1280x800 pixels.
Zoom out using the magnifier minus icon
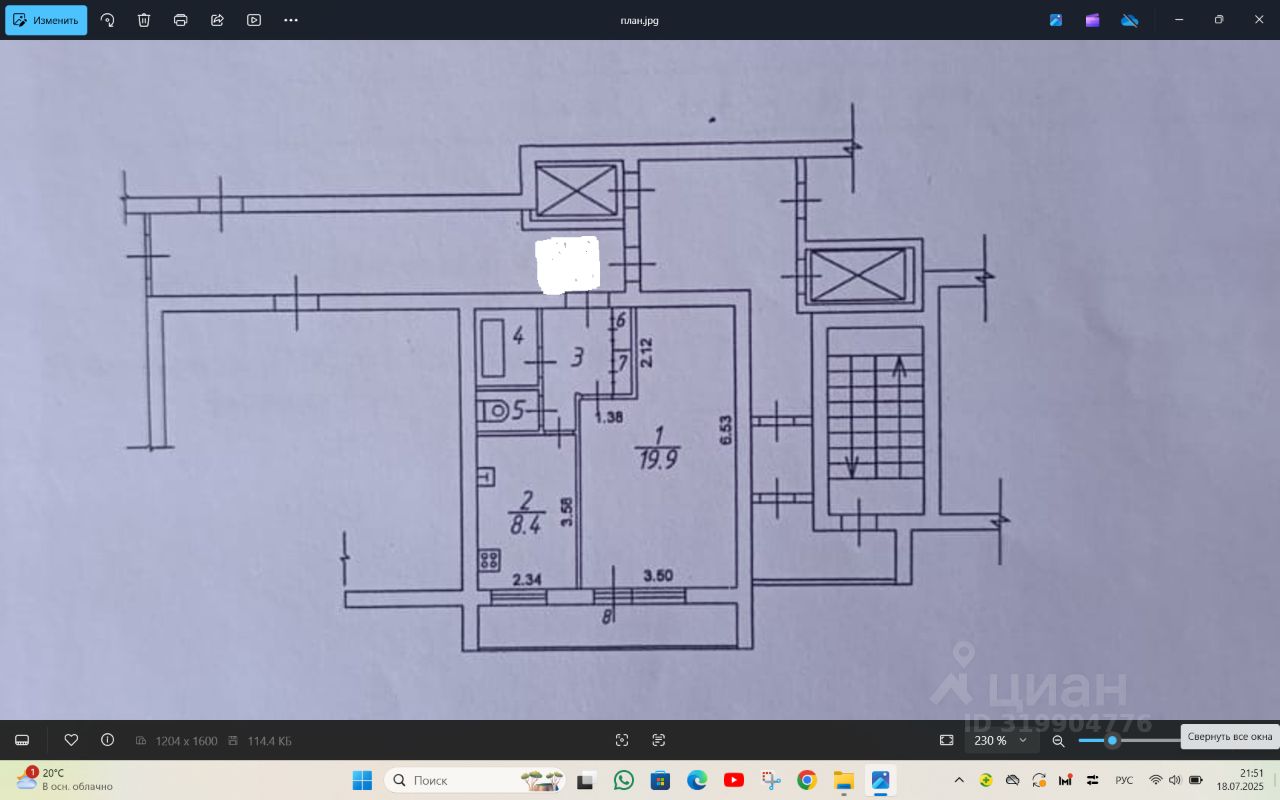(1059, 741)
